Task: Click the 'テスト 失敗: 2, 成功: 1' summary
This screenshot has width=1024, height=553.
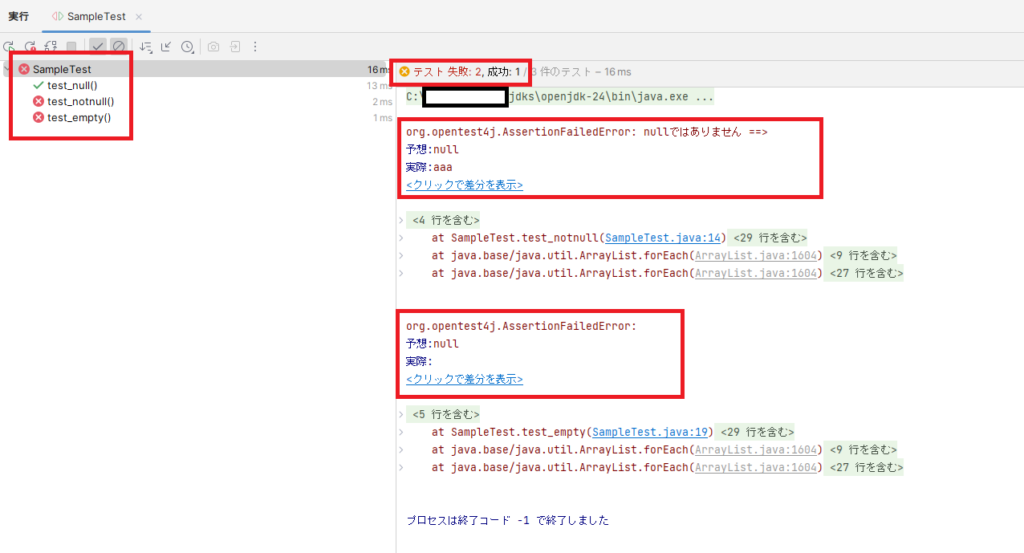Action: (x=466, y=72)
